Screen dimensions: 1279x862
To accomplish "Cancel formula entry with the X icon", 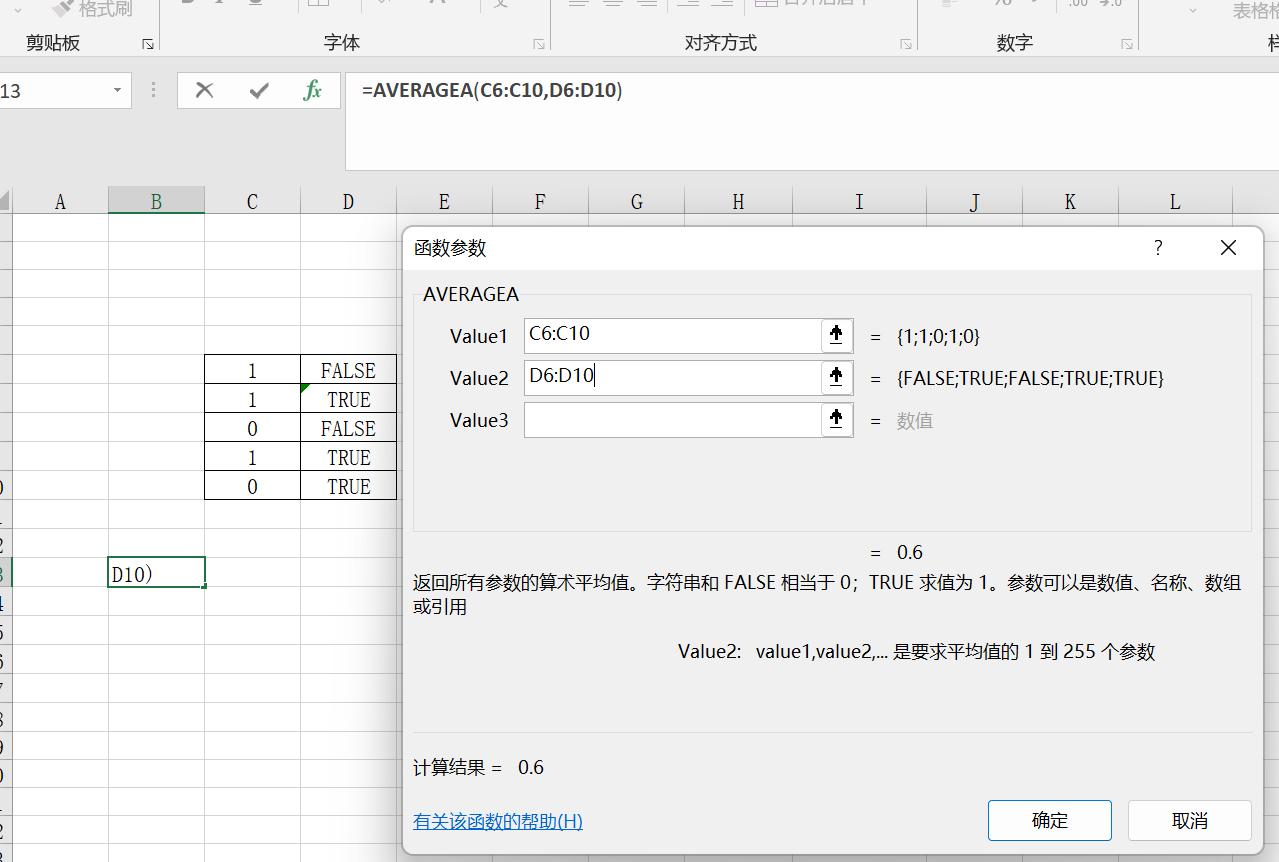I will [204, 90].
